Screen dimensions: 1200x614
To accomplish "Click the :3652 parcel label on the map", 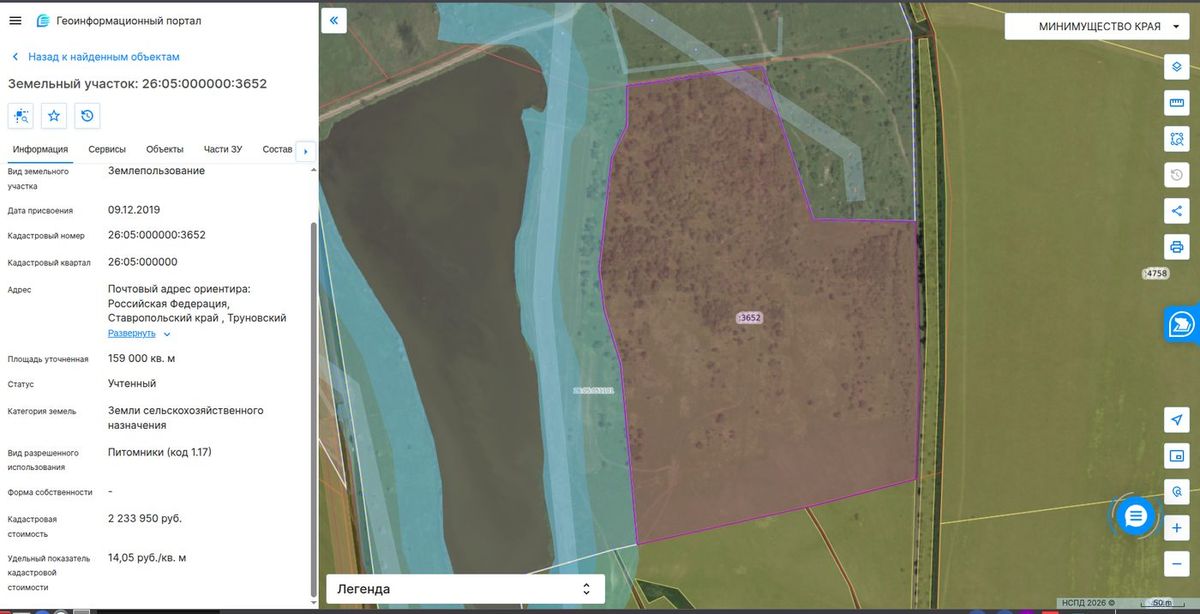I will tap(750, 318).
